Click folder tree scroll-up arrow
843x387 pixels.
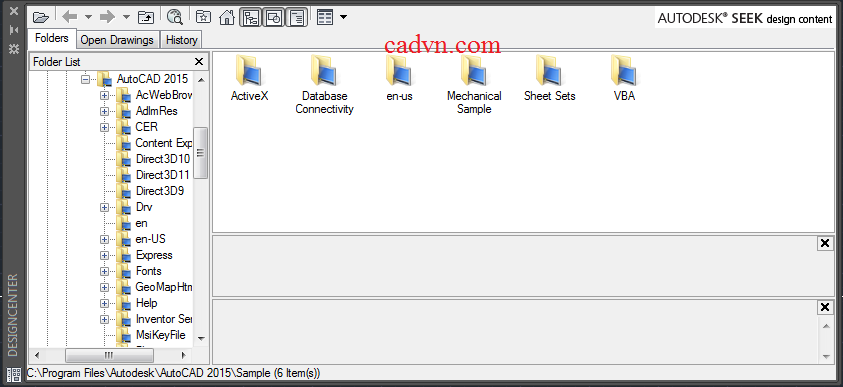(x=201, y=80)
